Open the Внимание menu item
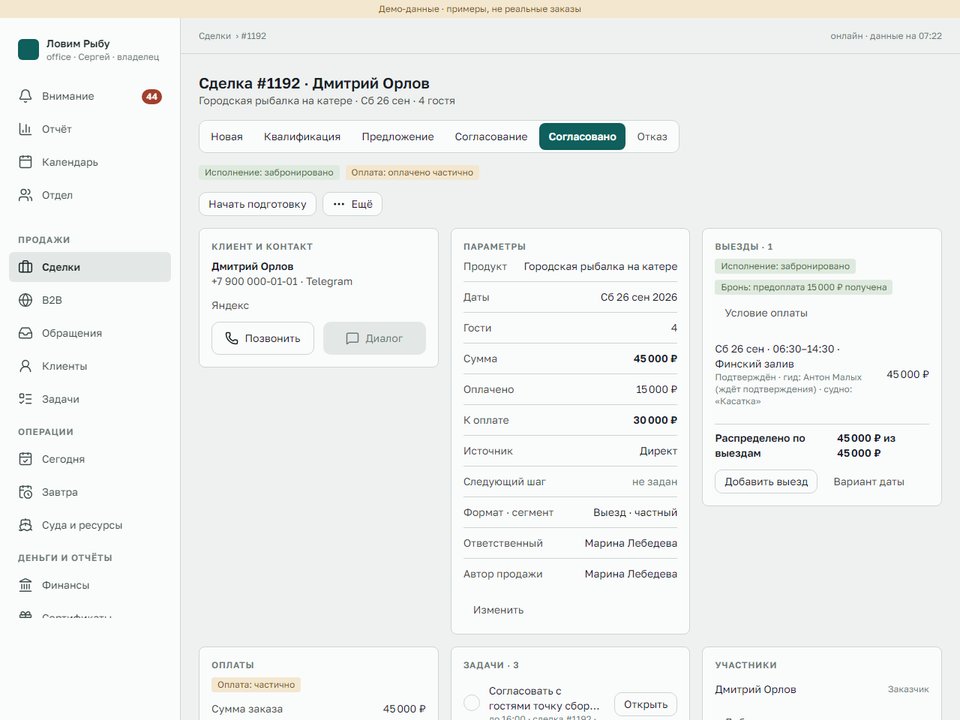This screenshot has width=960, height=720. point(90,96)
